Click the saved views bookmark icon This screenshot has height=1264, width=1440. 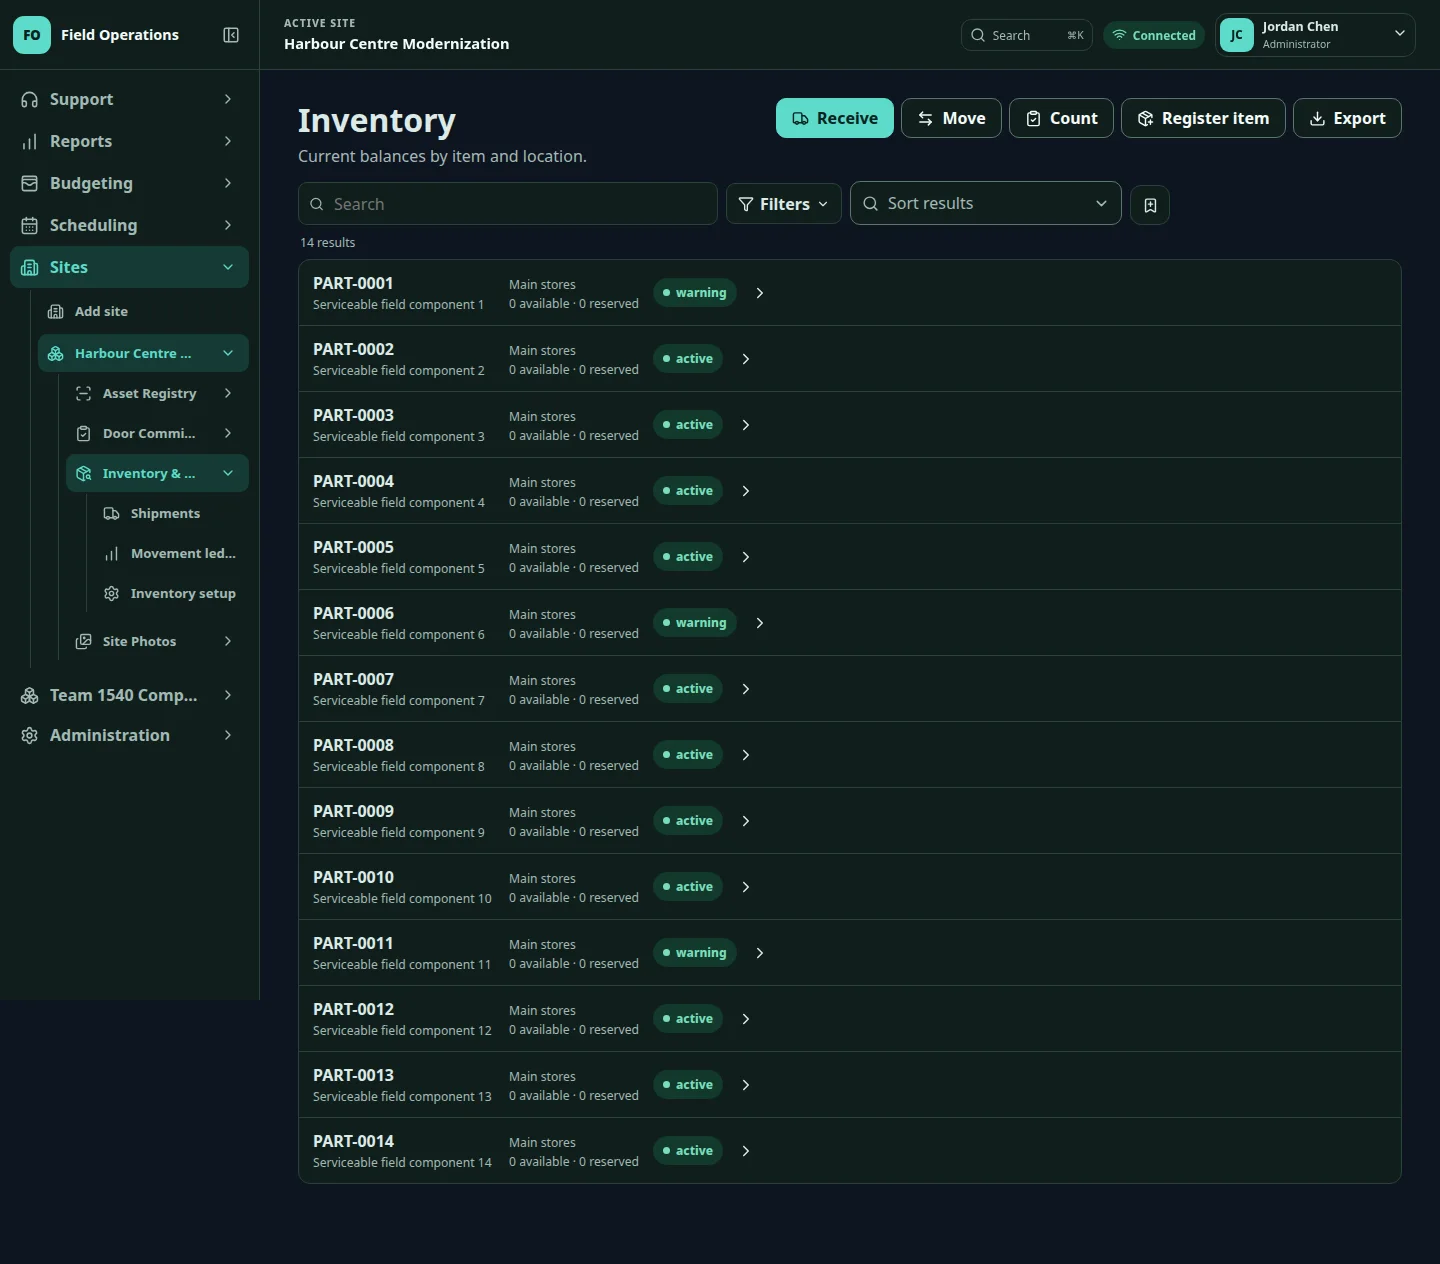[x=1150, y=205]
